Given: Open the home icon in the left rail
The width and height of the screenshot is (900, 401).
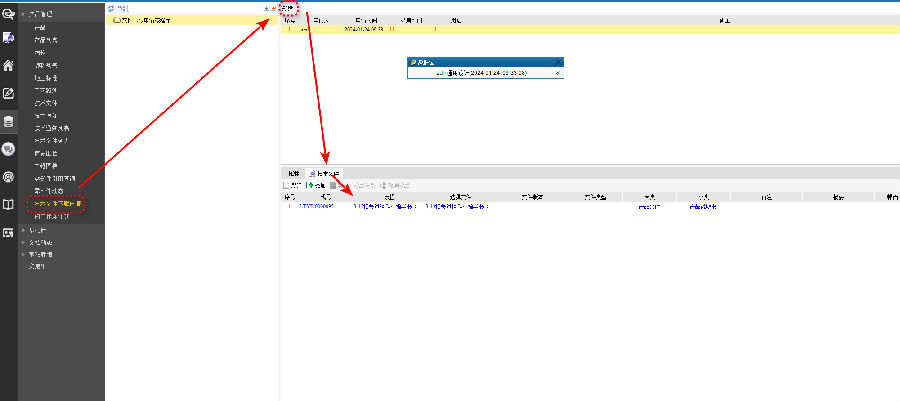Looking at the screenshot, I should tap(8, 65).
